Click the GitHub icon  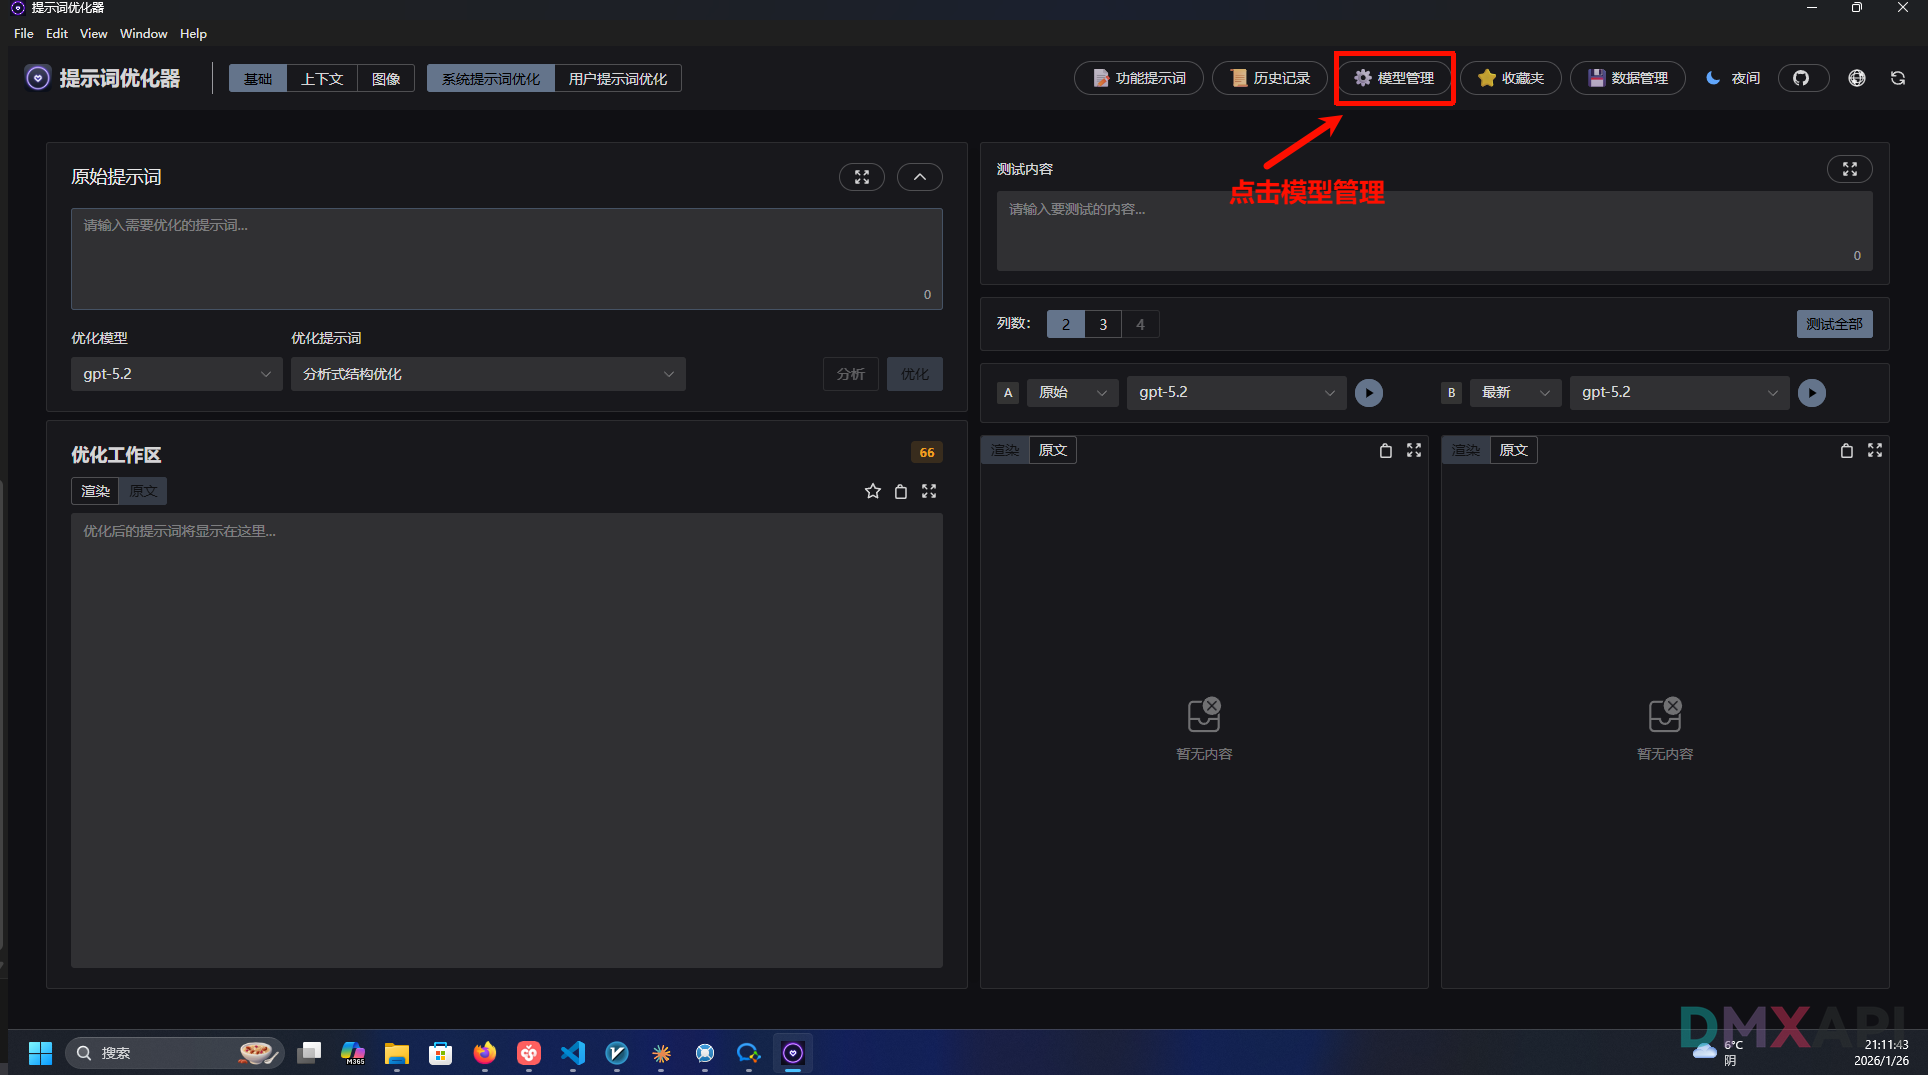(x=1803, y=78)
